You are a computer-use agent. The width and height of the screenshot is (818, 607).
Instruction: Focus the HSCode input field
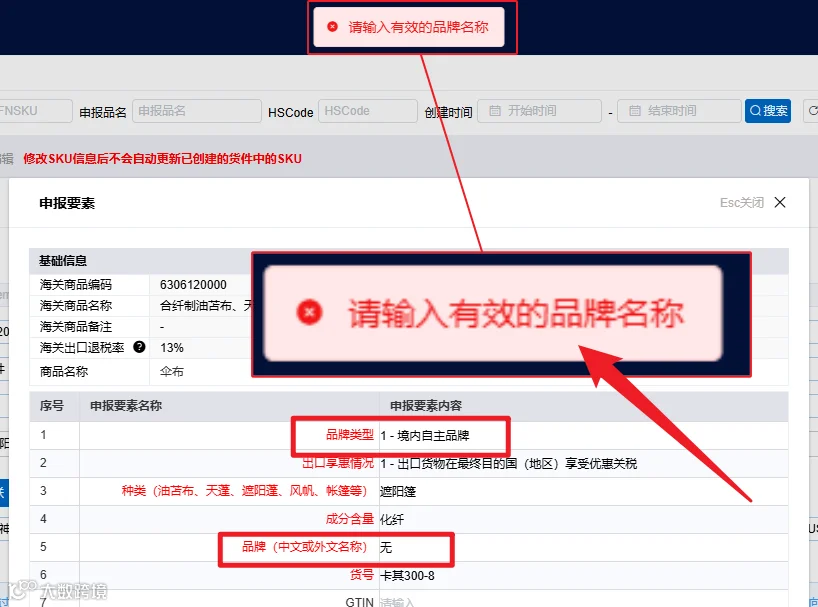(x=368, y=111)
